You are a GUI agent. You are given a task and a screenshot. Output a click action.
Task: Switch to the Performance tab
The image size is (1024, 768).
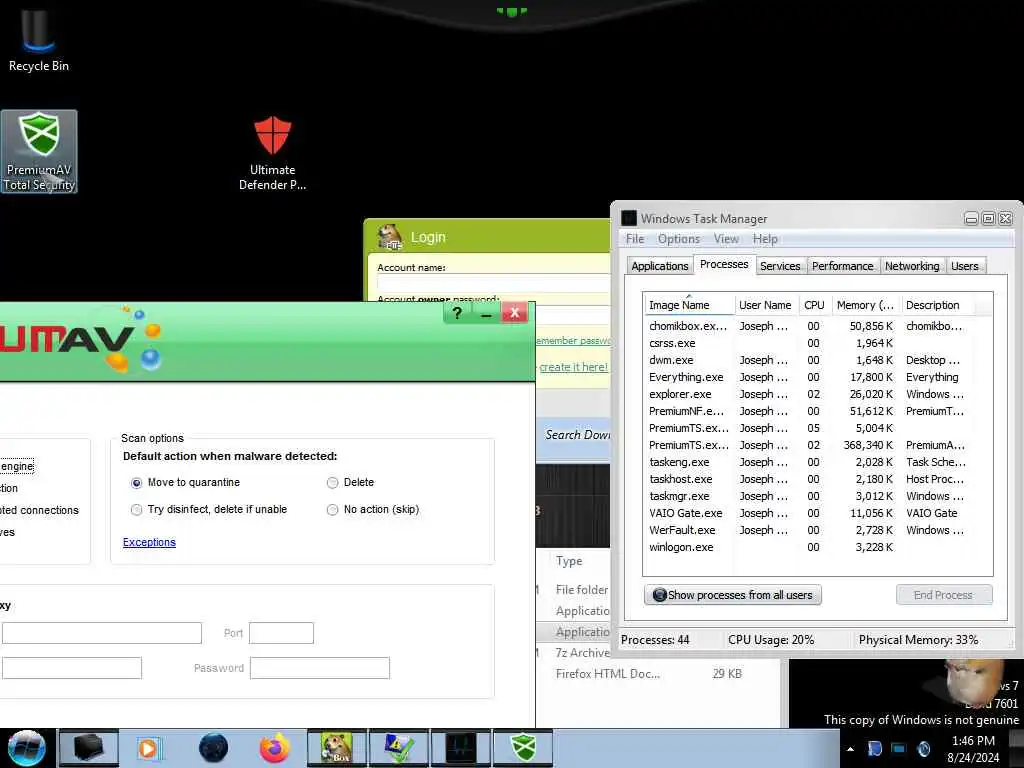(842, 266)
